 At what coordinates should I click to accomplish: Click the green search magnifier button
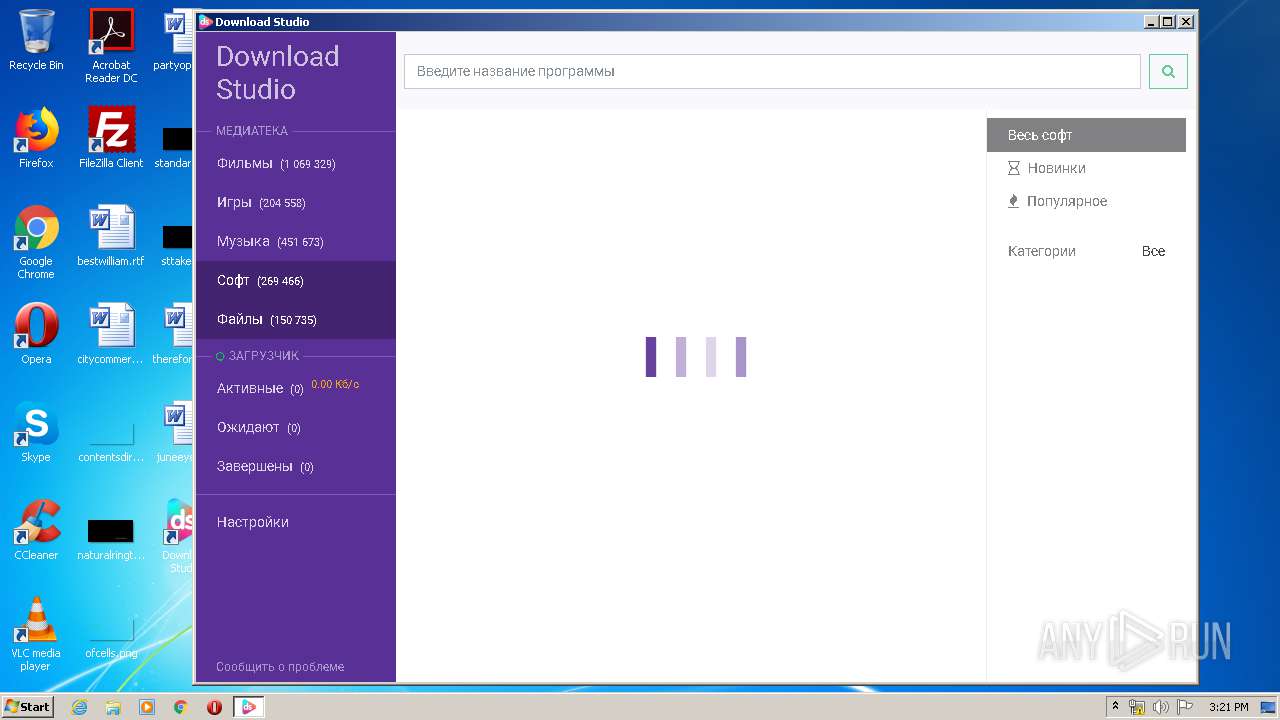(1168, 71)
